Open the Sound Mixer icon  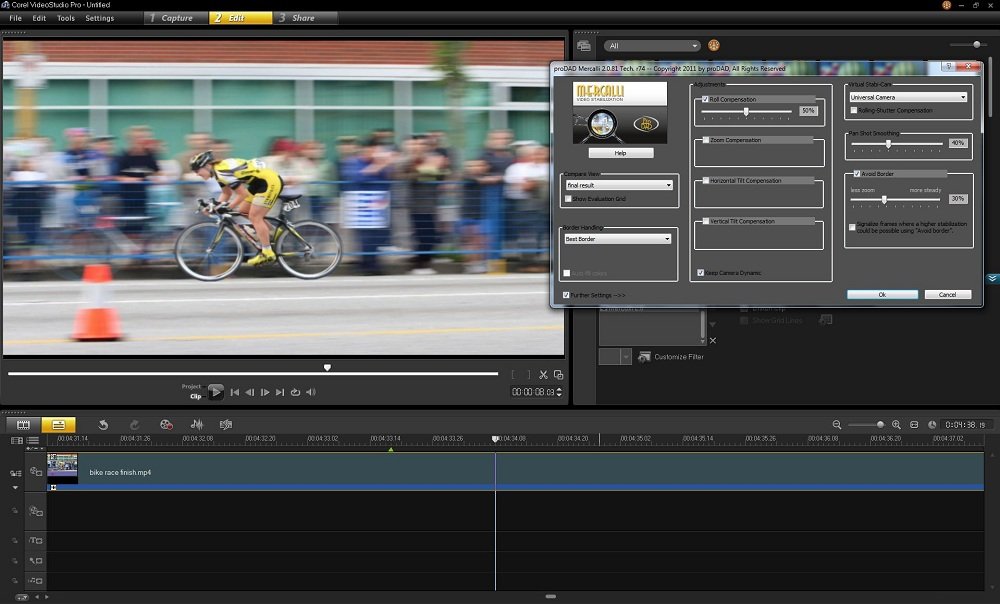pyautogui.click(x=196, y=425)
